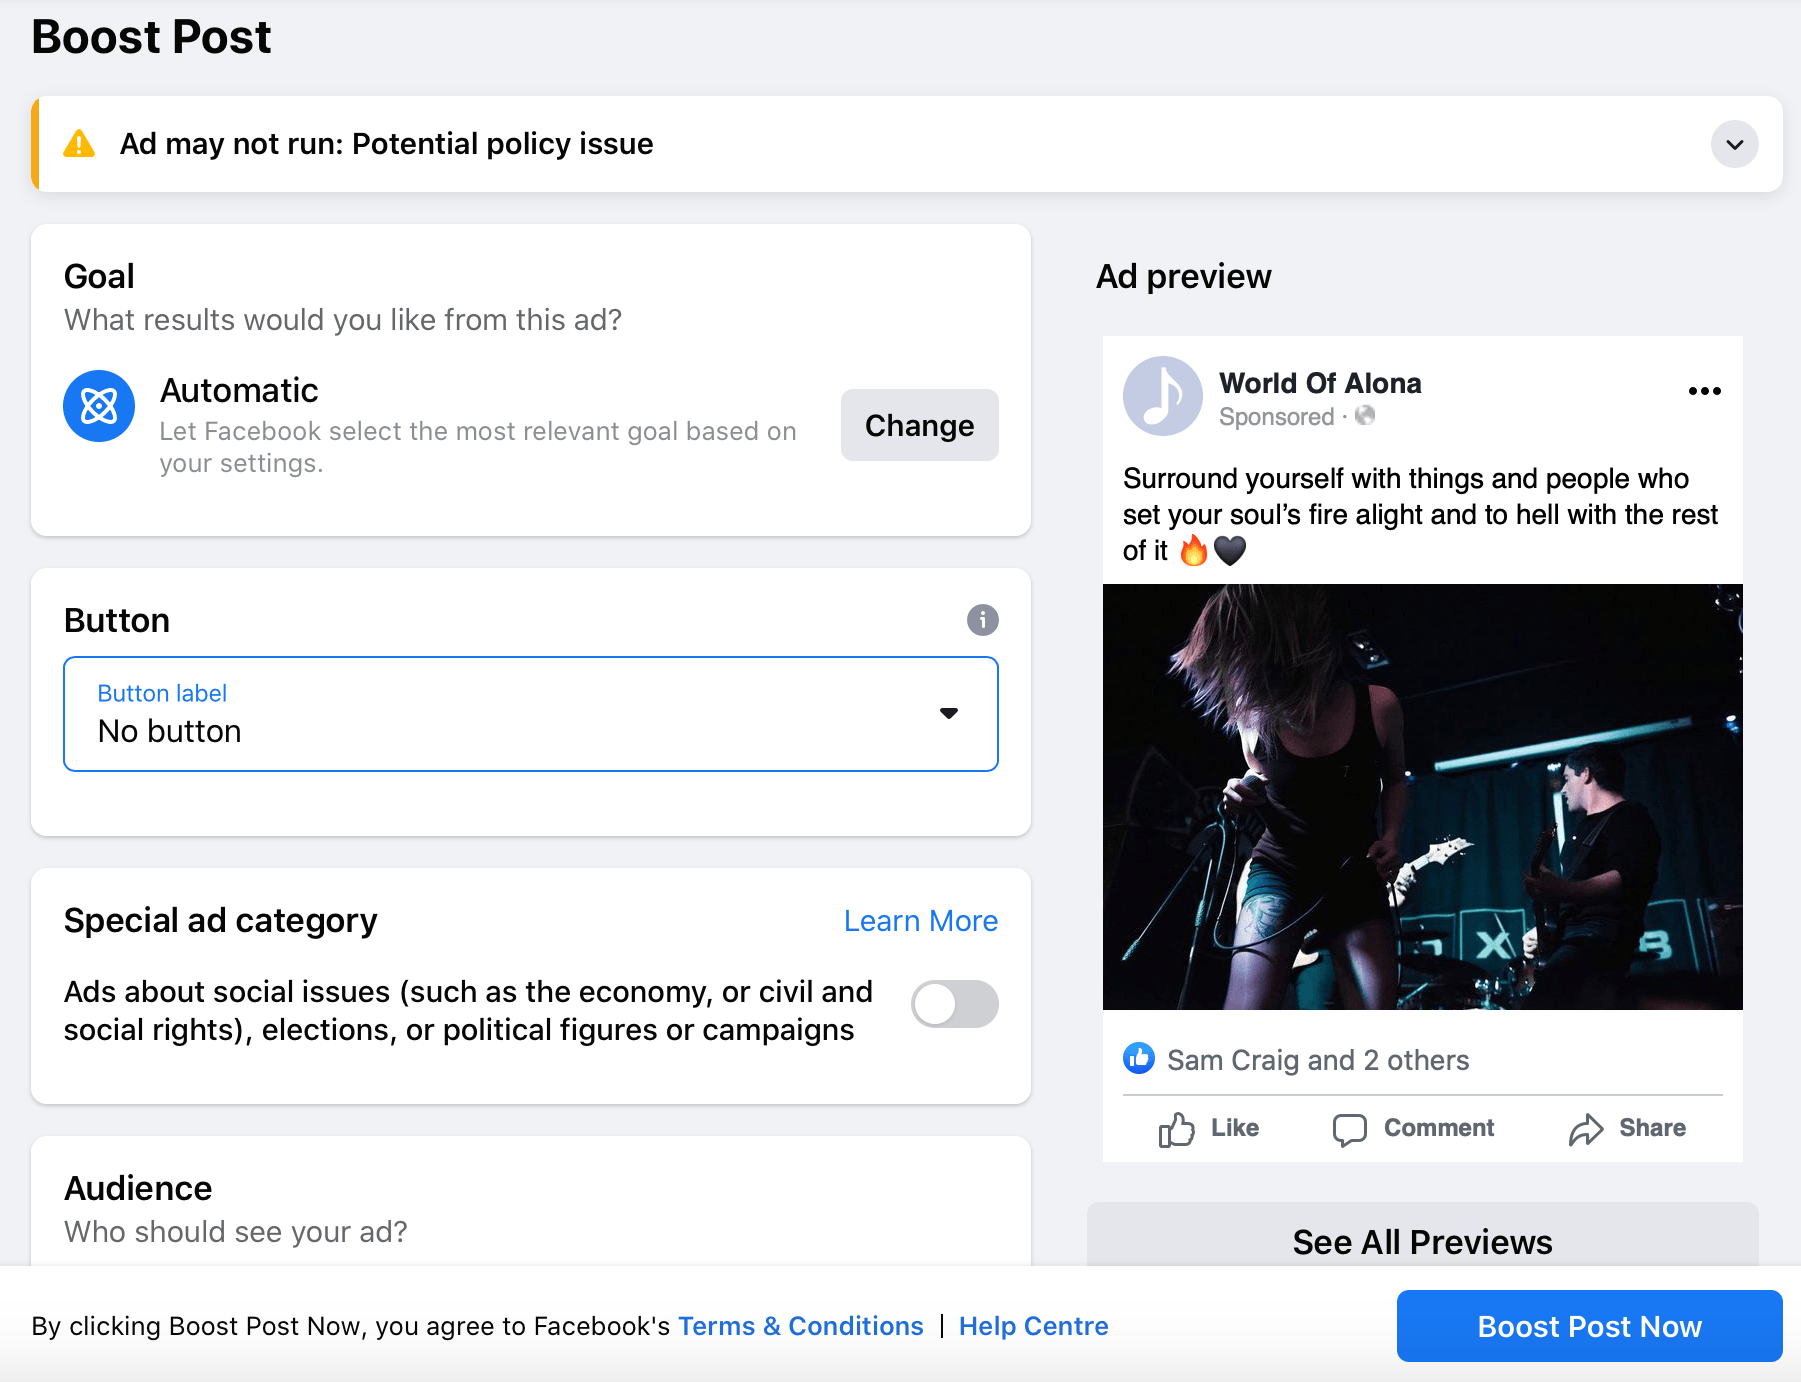Click the 'Sponsored' label in ad preview
Screen dimensions: 1801x1382
(1276, 417)
